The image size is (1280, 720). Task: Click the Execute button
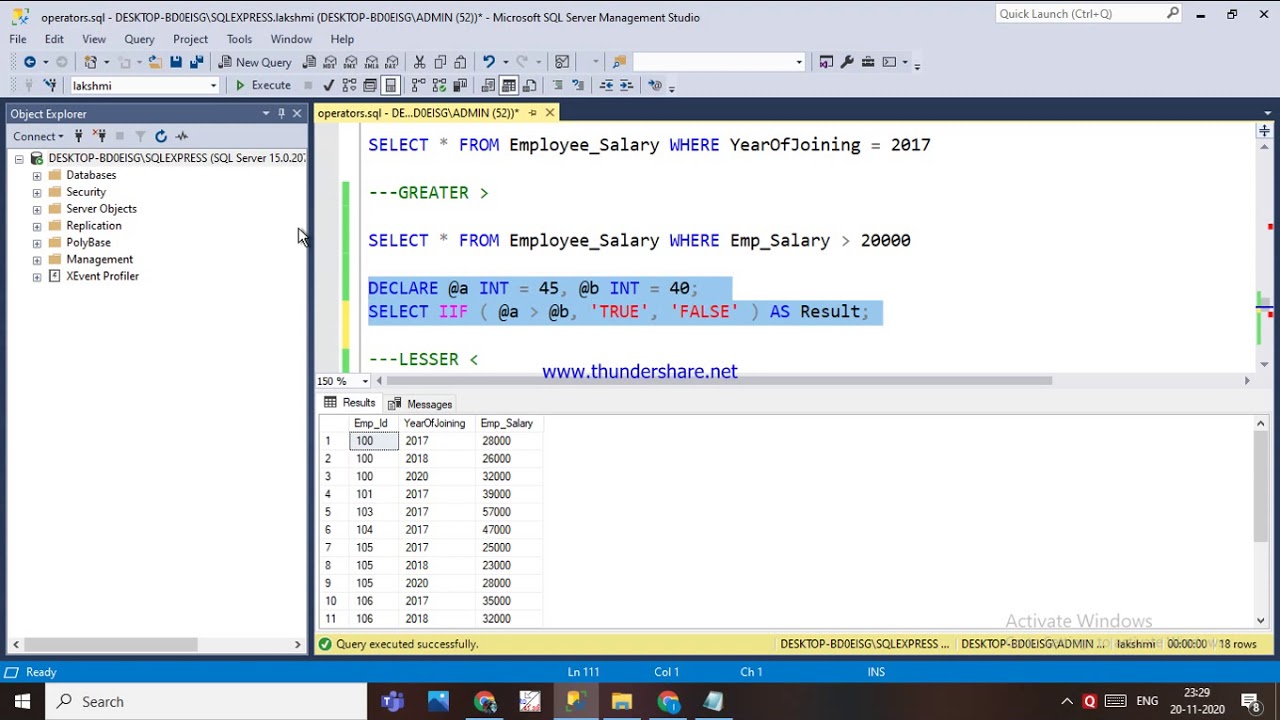262,86
